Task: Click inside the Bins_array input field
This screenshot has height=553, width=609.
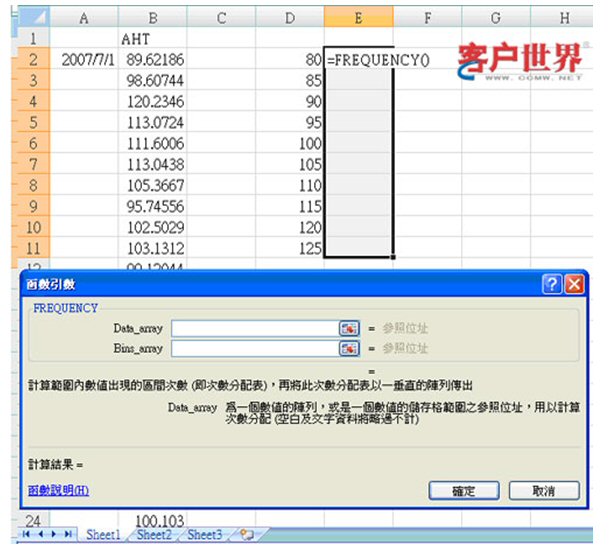Action: tap(255, 348)
